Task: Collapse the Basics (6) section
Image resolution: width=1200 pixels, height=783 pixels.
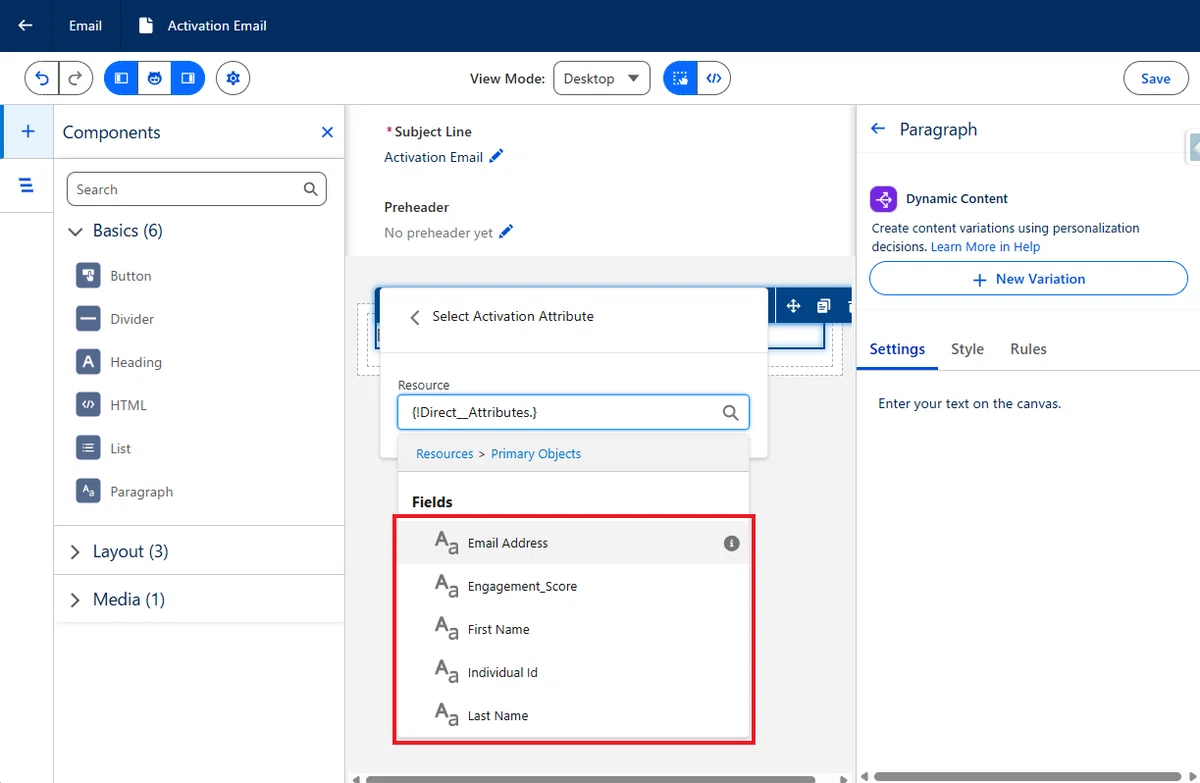Action: (x=75, y=231)
